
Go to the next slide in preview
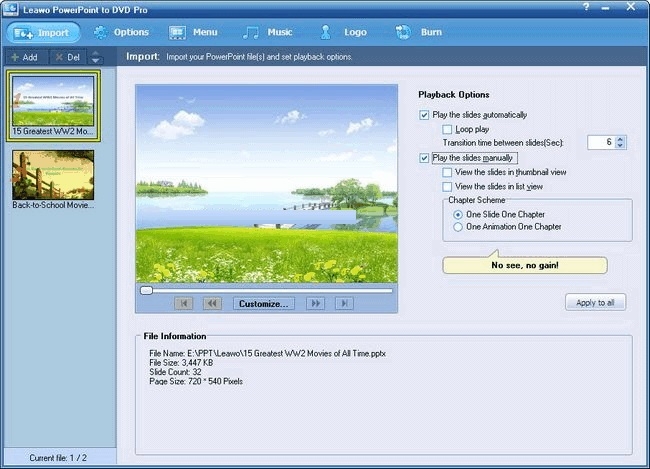tap(315, 303)
